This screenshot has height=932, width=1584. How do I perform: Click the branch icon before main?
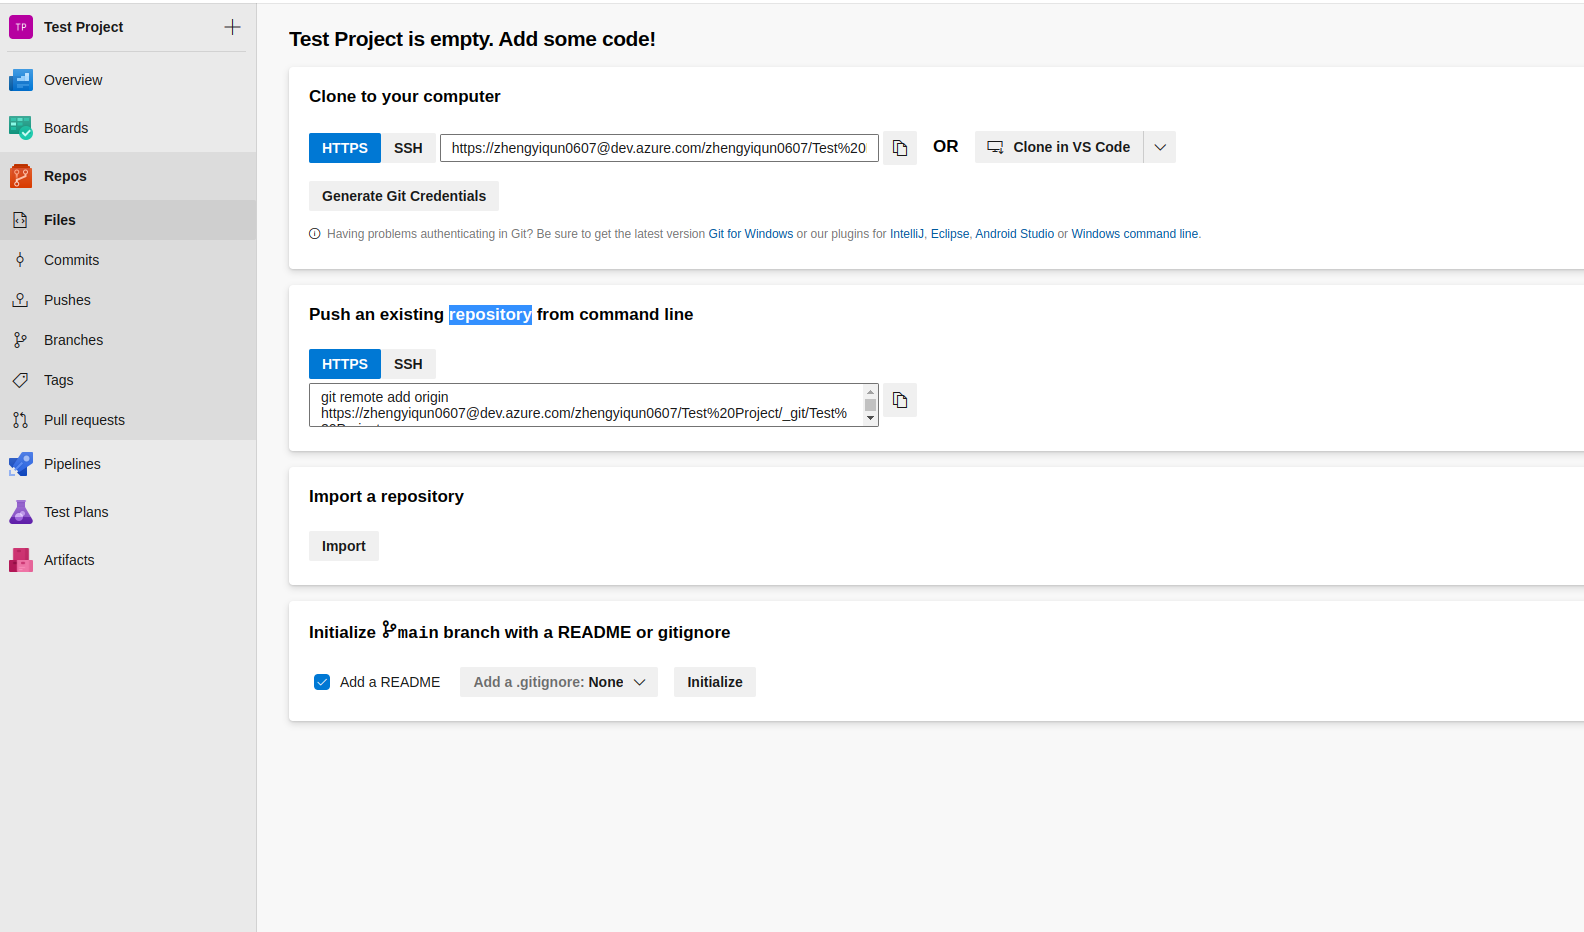pyautogui.click(x=389, y=630)
